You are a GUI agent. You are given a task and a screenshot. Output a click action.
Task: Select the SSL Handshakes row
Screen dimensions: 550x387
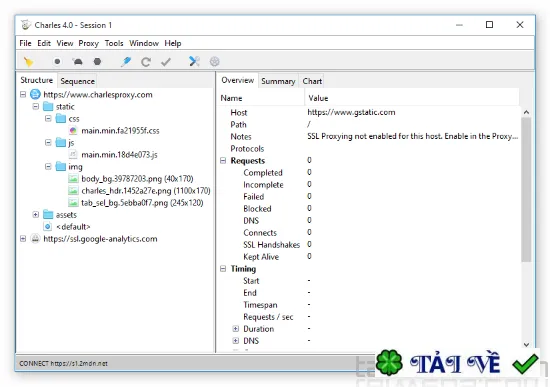[369, 244]
